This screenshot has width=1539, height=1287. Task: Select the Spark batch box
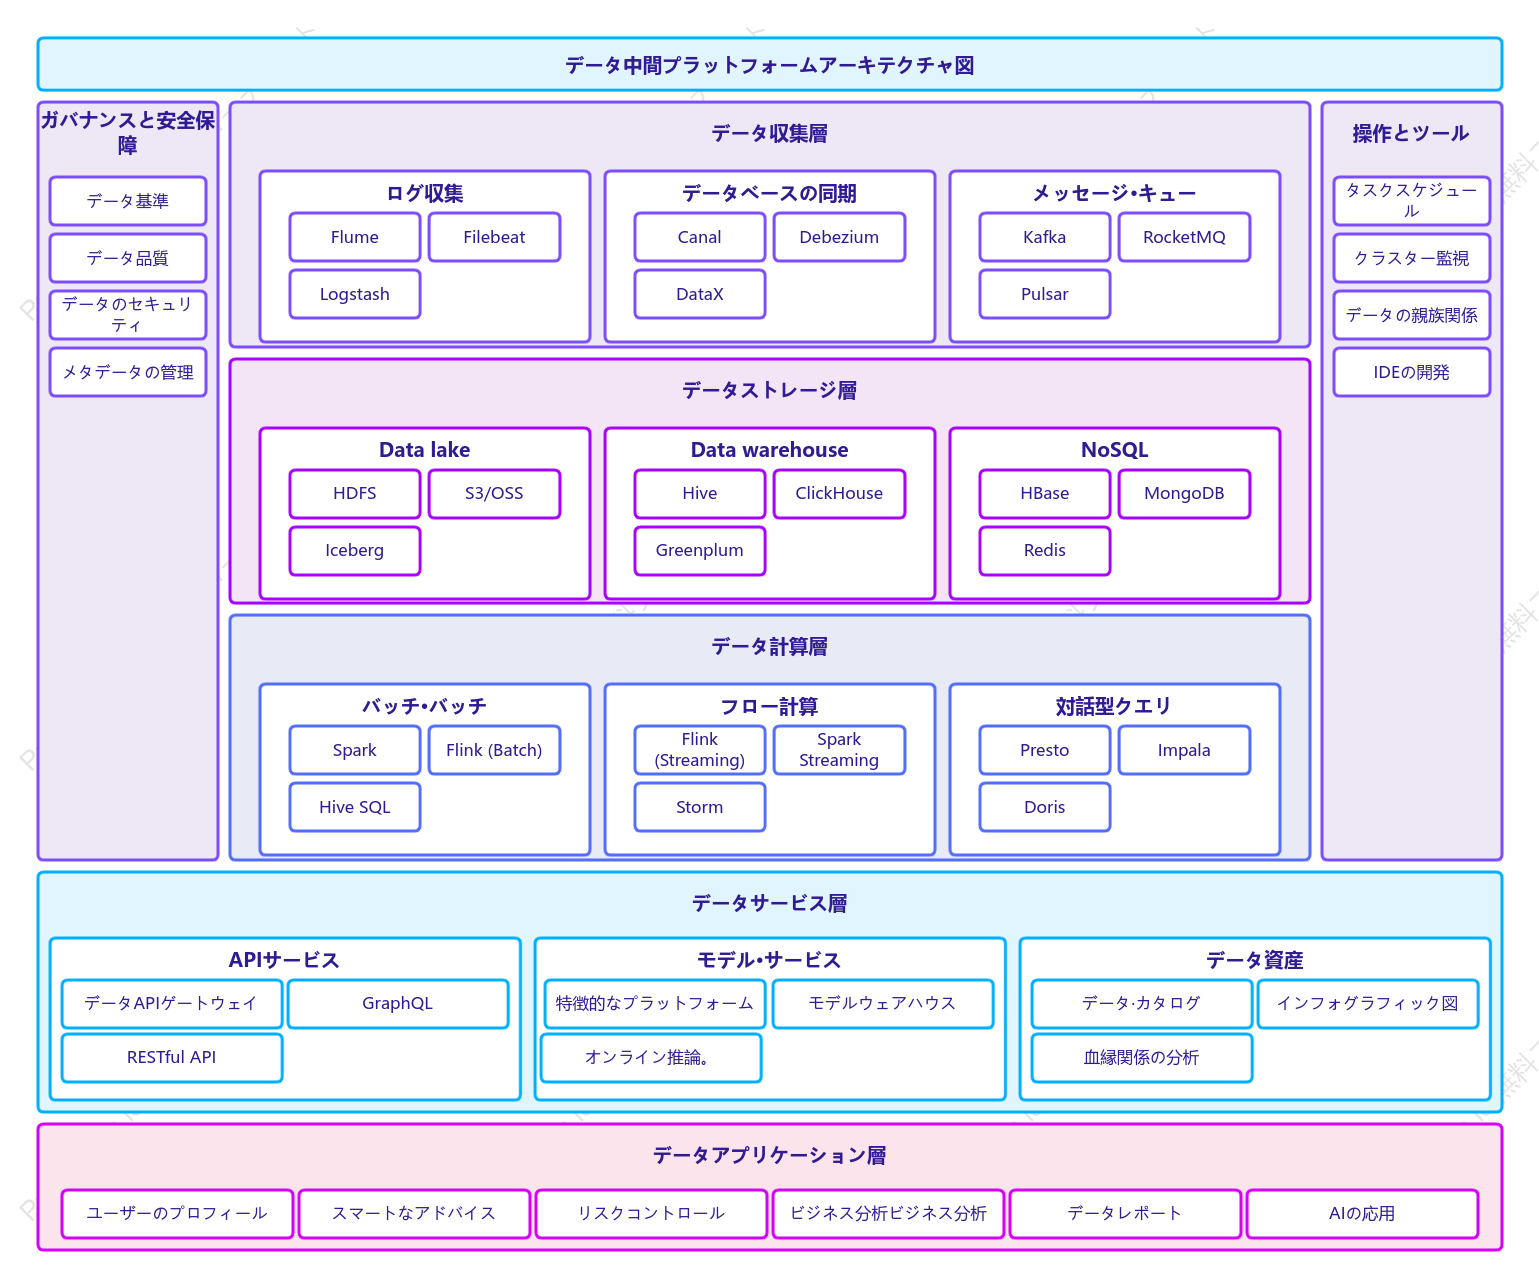[x=355, y=750]
